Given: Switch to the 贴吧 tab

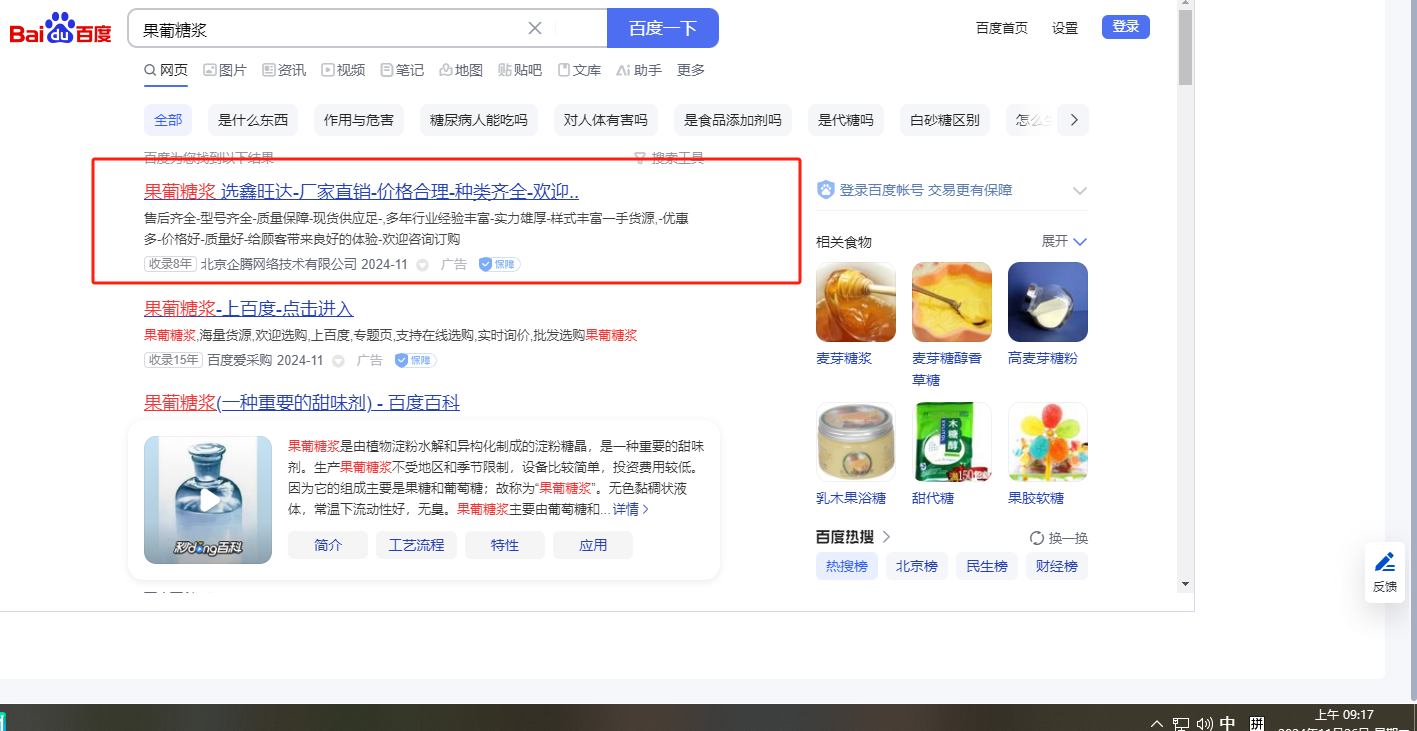Looking at the screenshot, I should click(520, 70).
